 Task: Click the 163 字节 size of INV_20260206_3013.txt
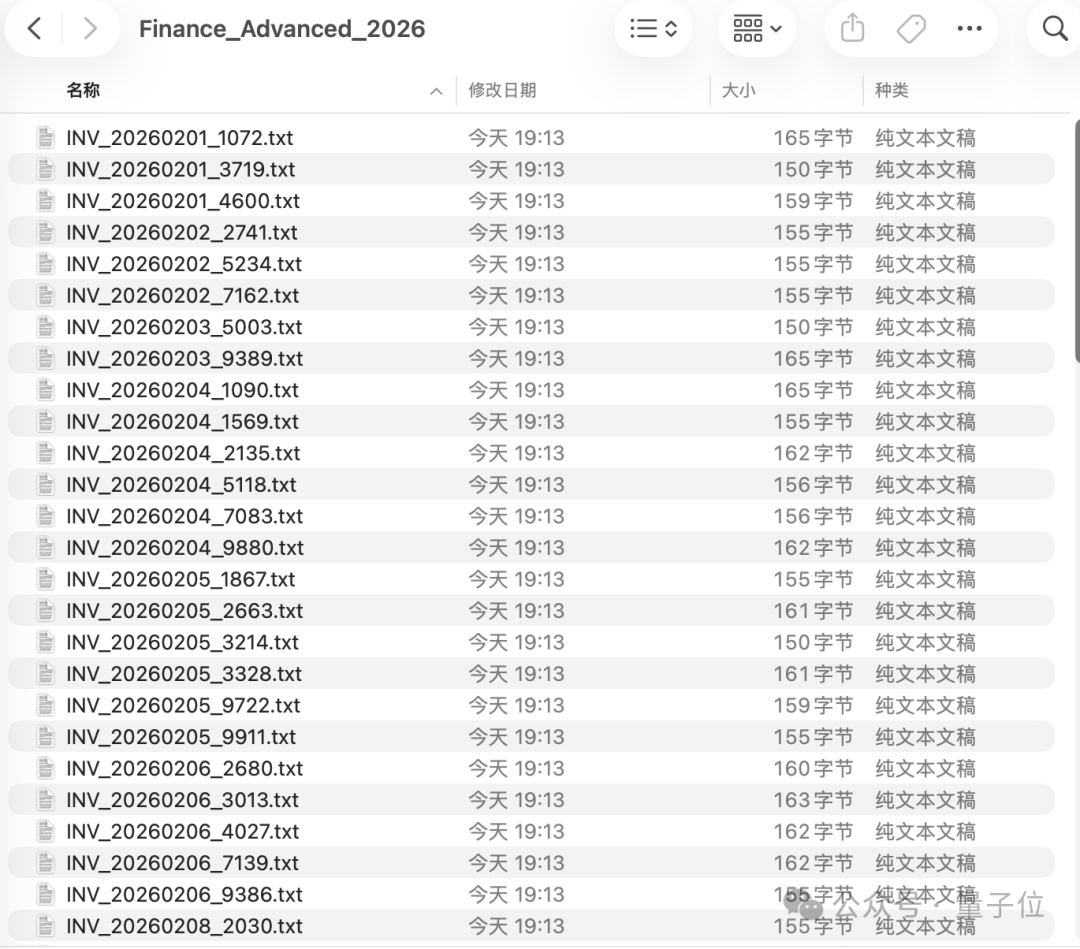pos(813,800)
